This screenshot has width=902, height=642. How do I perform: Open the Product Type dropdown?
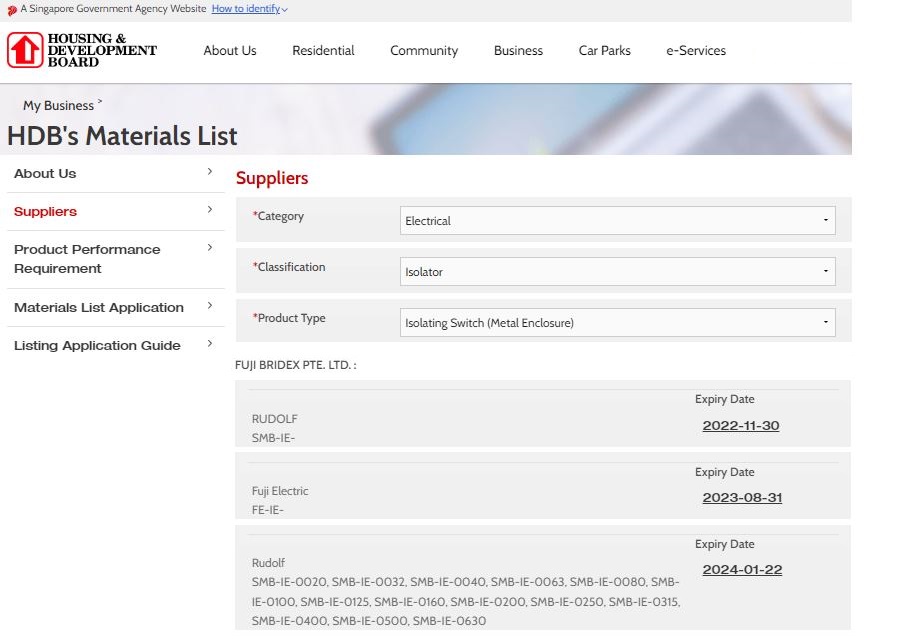(618, 322)
